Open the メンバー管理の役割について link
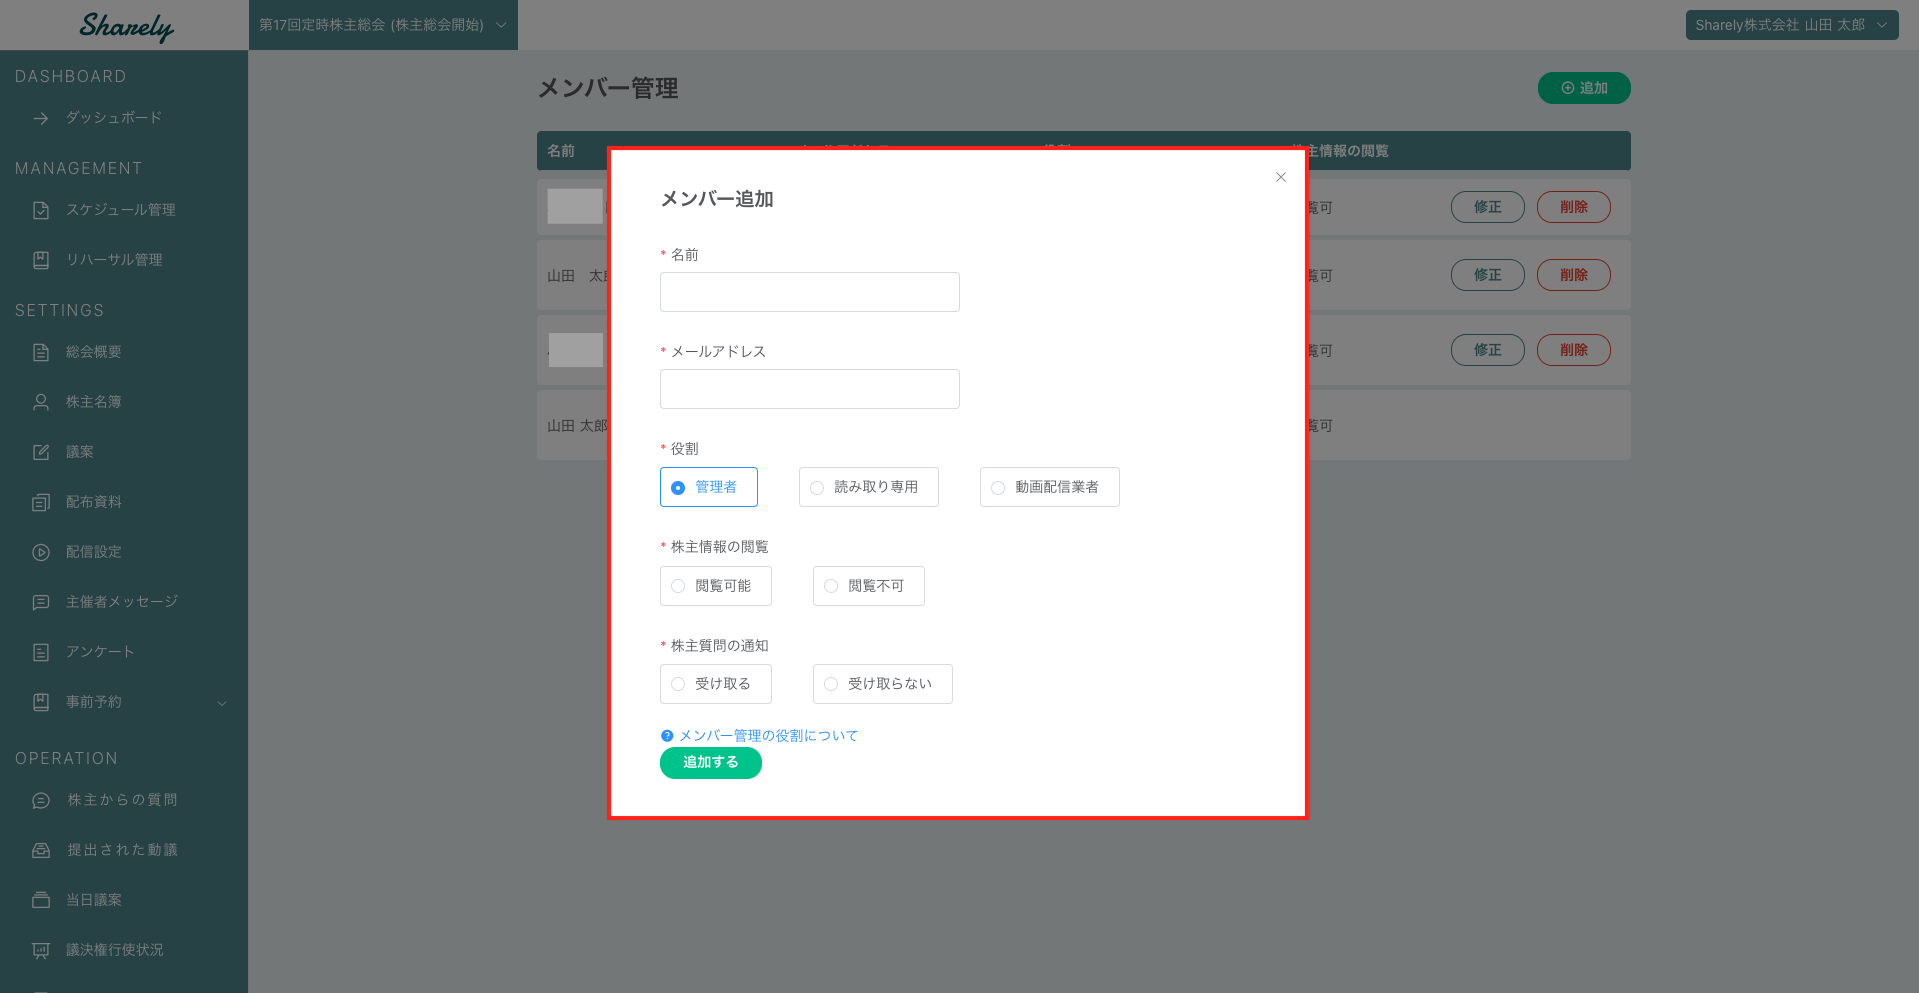 768,736
